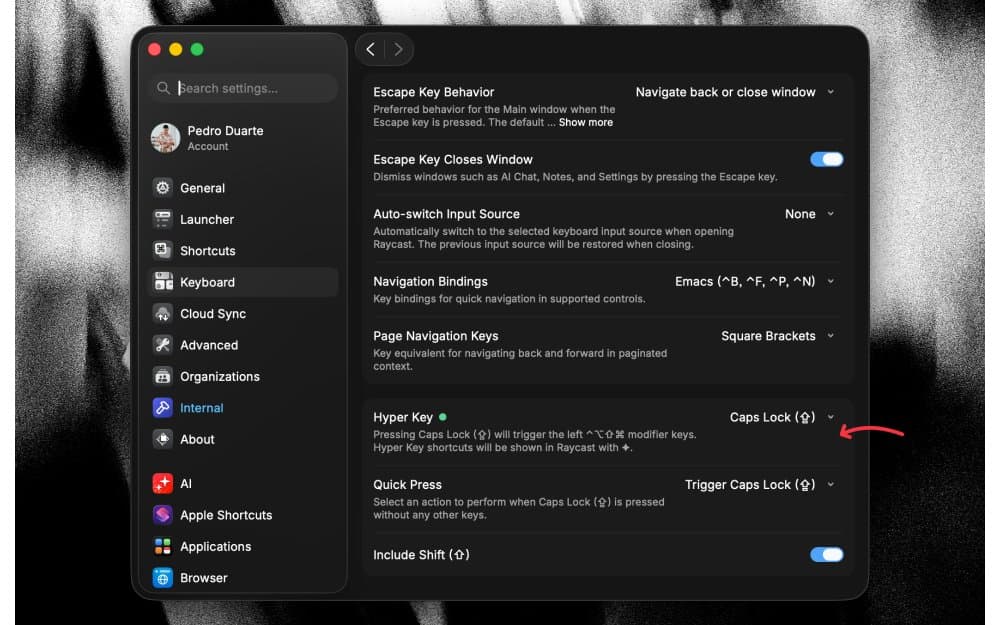Click the Quick Press label
The image size is (1000, 625).
click(408, 485)
